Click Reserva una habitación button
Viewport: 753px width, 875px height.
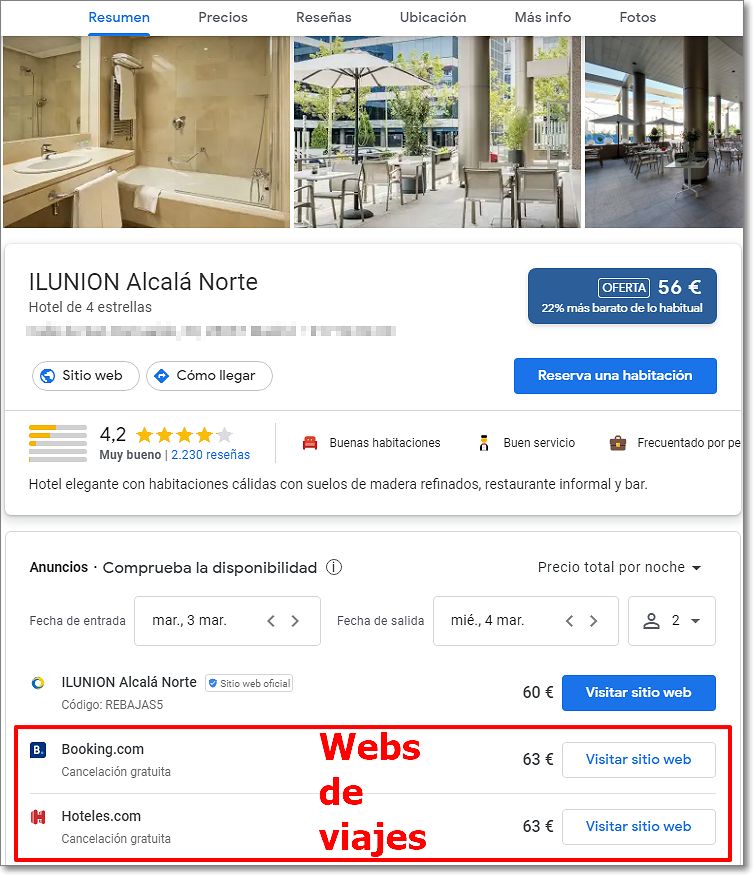point(615,376)
